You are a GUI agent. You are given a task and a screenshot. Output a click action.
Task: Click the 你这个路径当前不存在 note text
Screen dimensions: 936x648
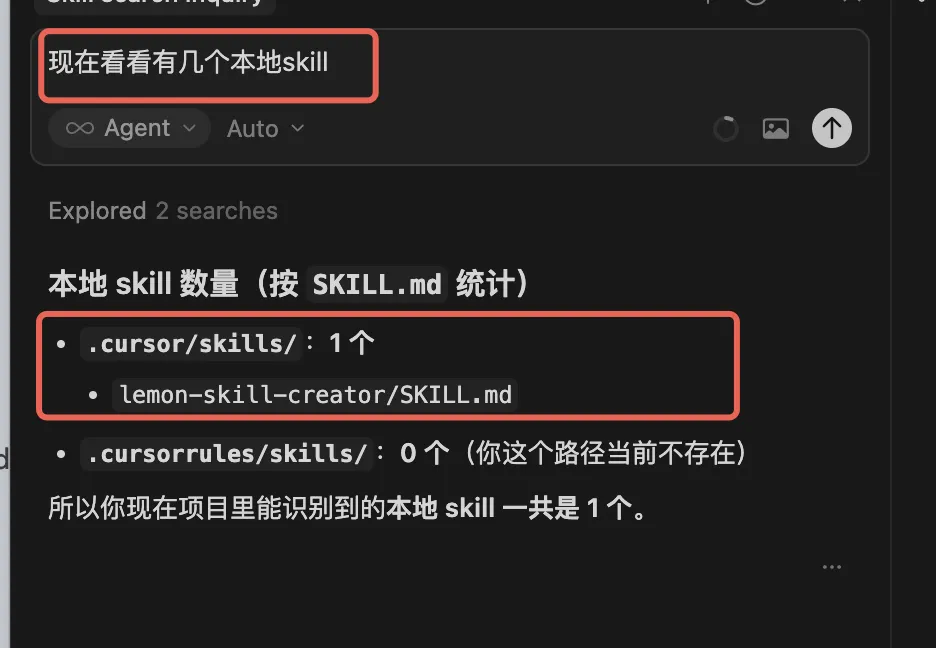click(604, 453)
